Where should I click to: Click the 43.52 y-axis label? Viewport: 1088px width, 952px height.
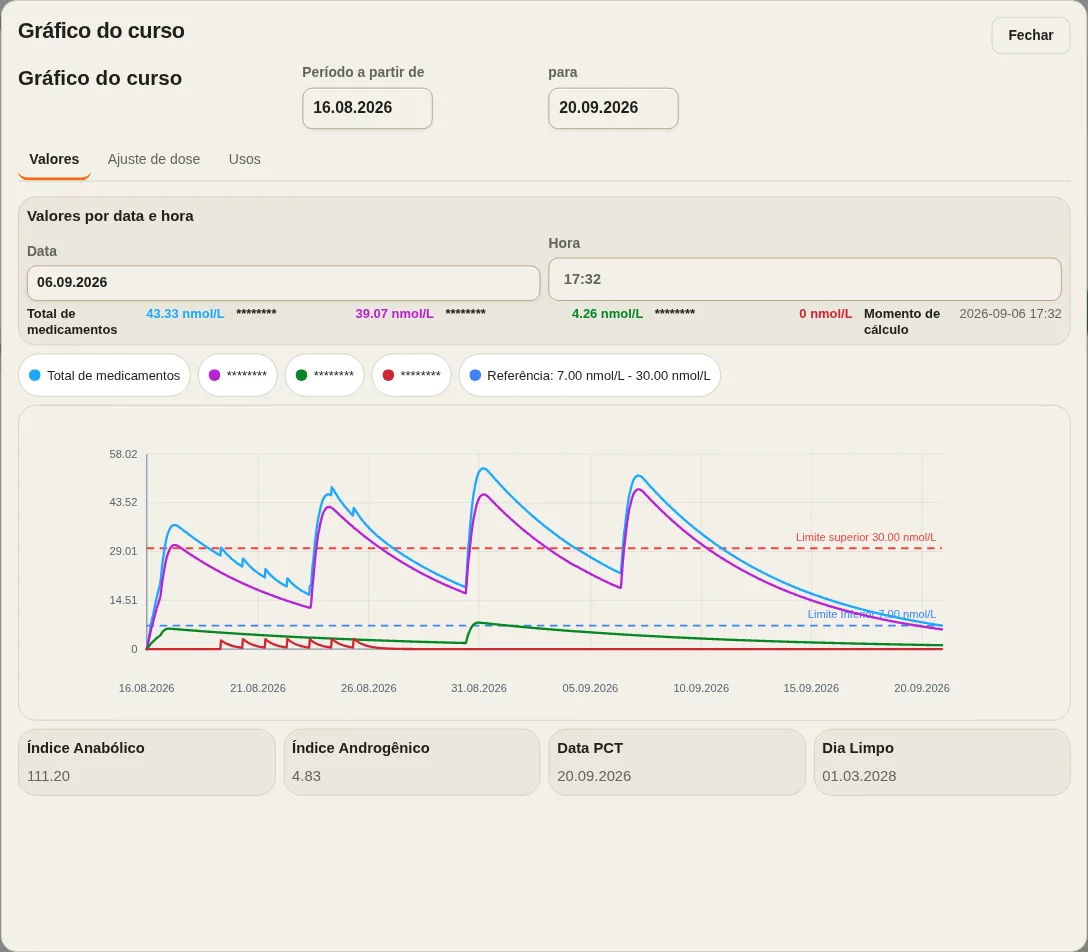click(124, 502)
